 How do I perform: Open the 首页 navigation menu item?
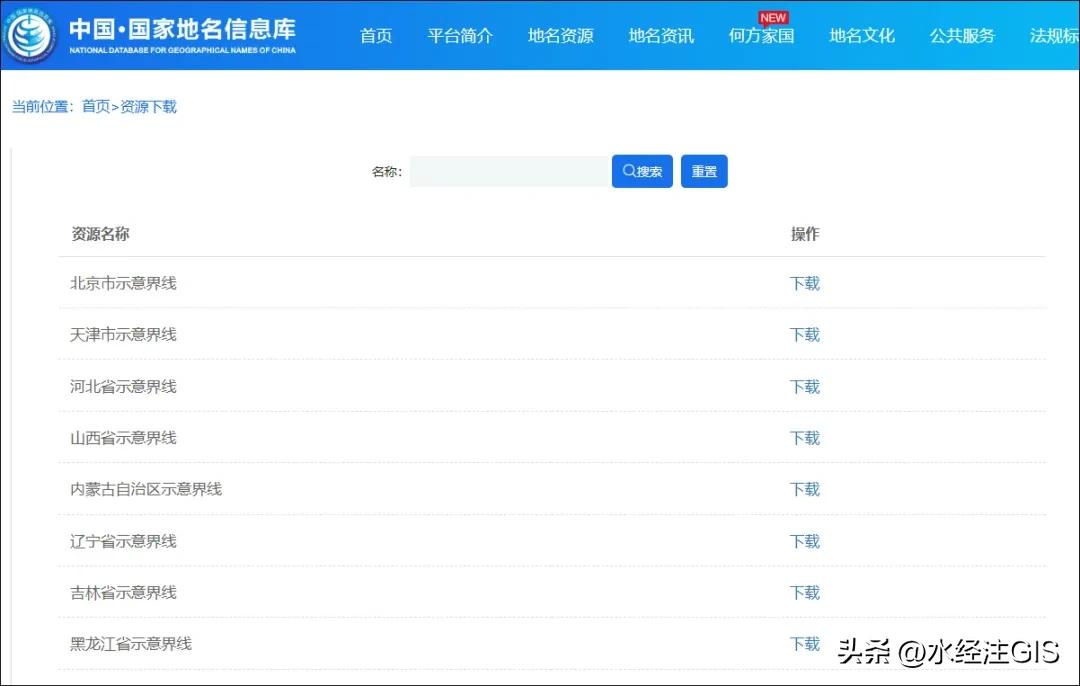click(376, 36)
